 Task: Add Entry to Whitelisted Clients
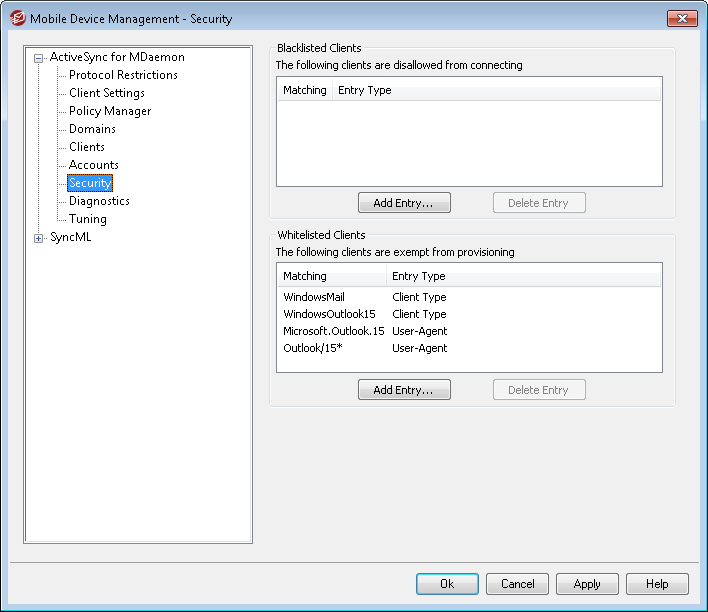404,390
